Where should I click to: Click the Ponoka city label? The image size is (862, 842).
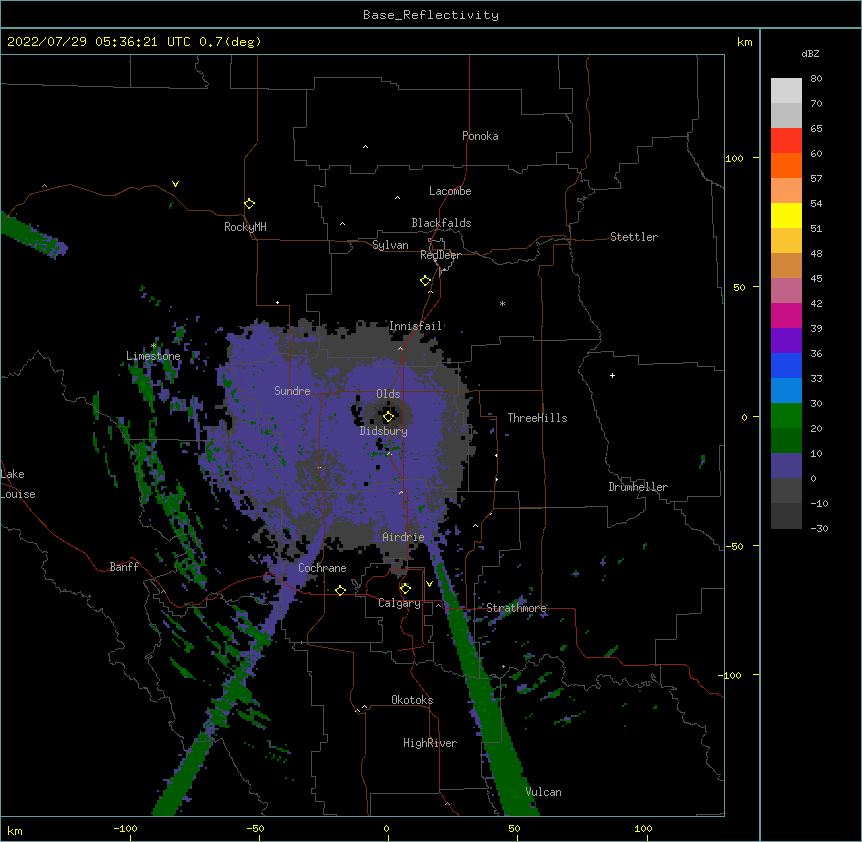(480, 136)
